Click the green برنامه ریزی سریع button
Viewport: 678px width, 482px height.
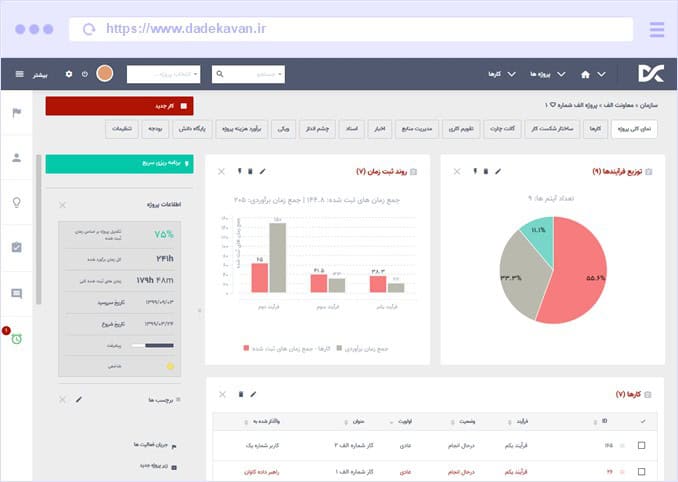(119, 164)
